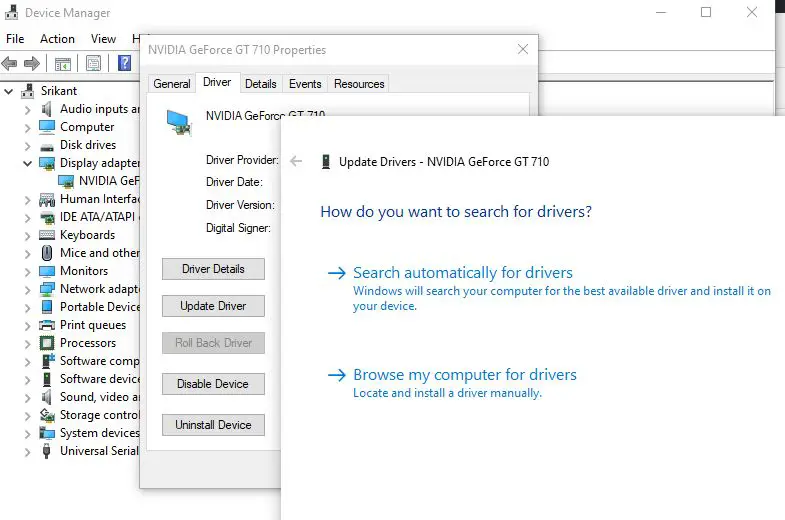Click the Help question mark toolbar icon

(x=125, y=63)
